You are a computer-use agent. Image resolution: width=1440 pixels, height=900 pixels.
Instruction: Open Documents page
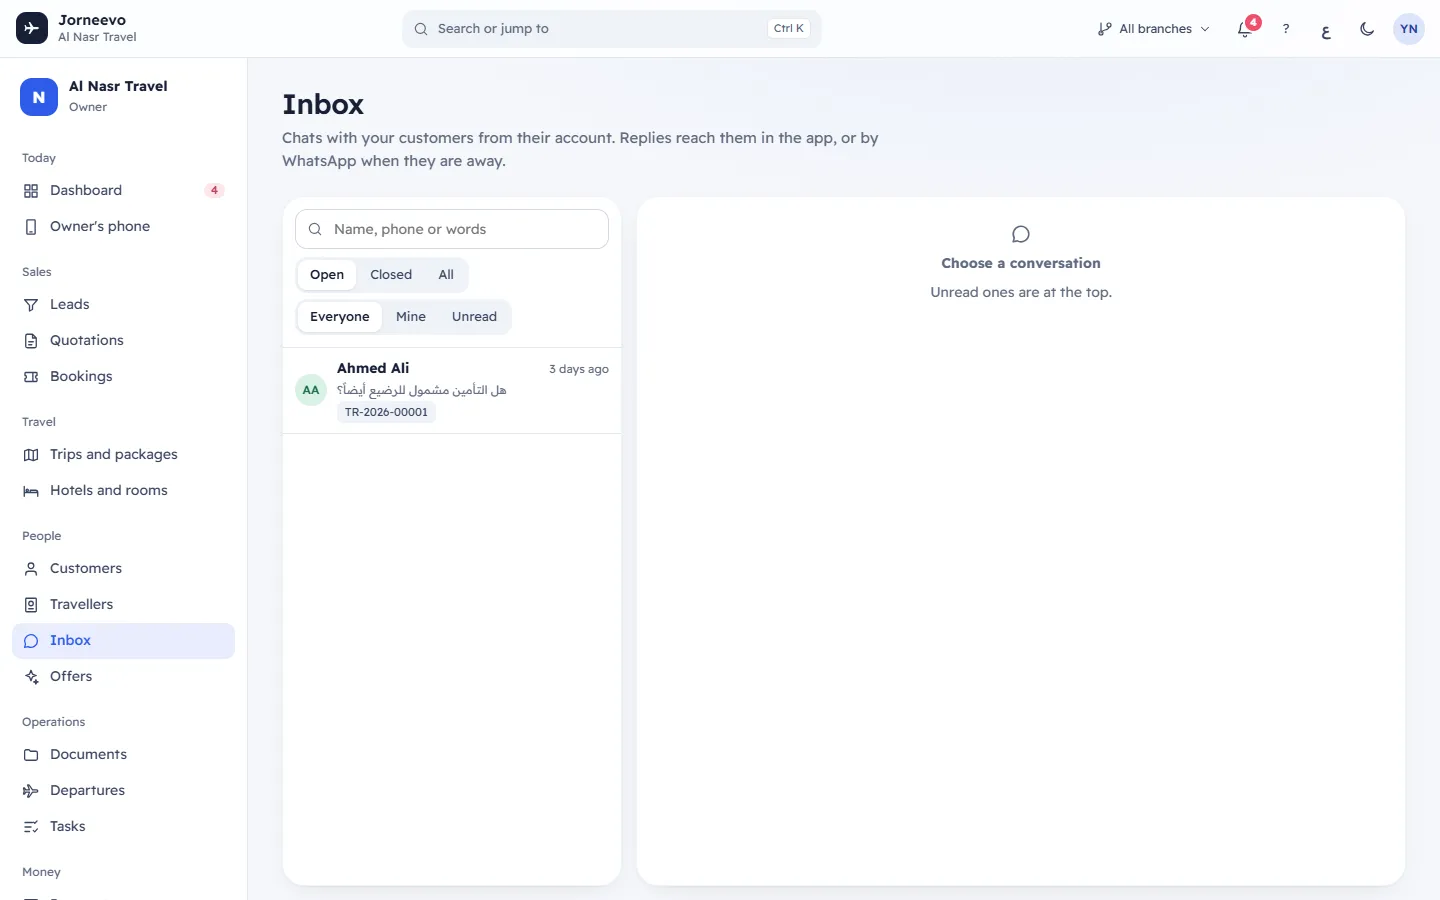[123, 754]
